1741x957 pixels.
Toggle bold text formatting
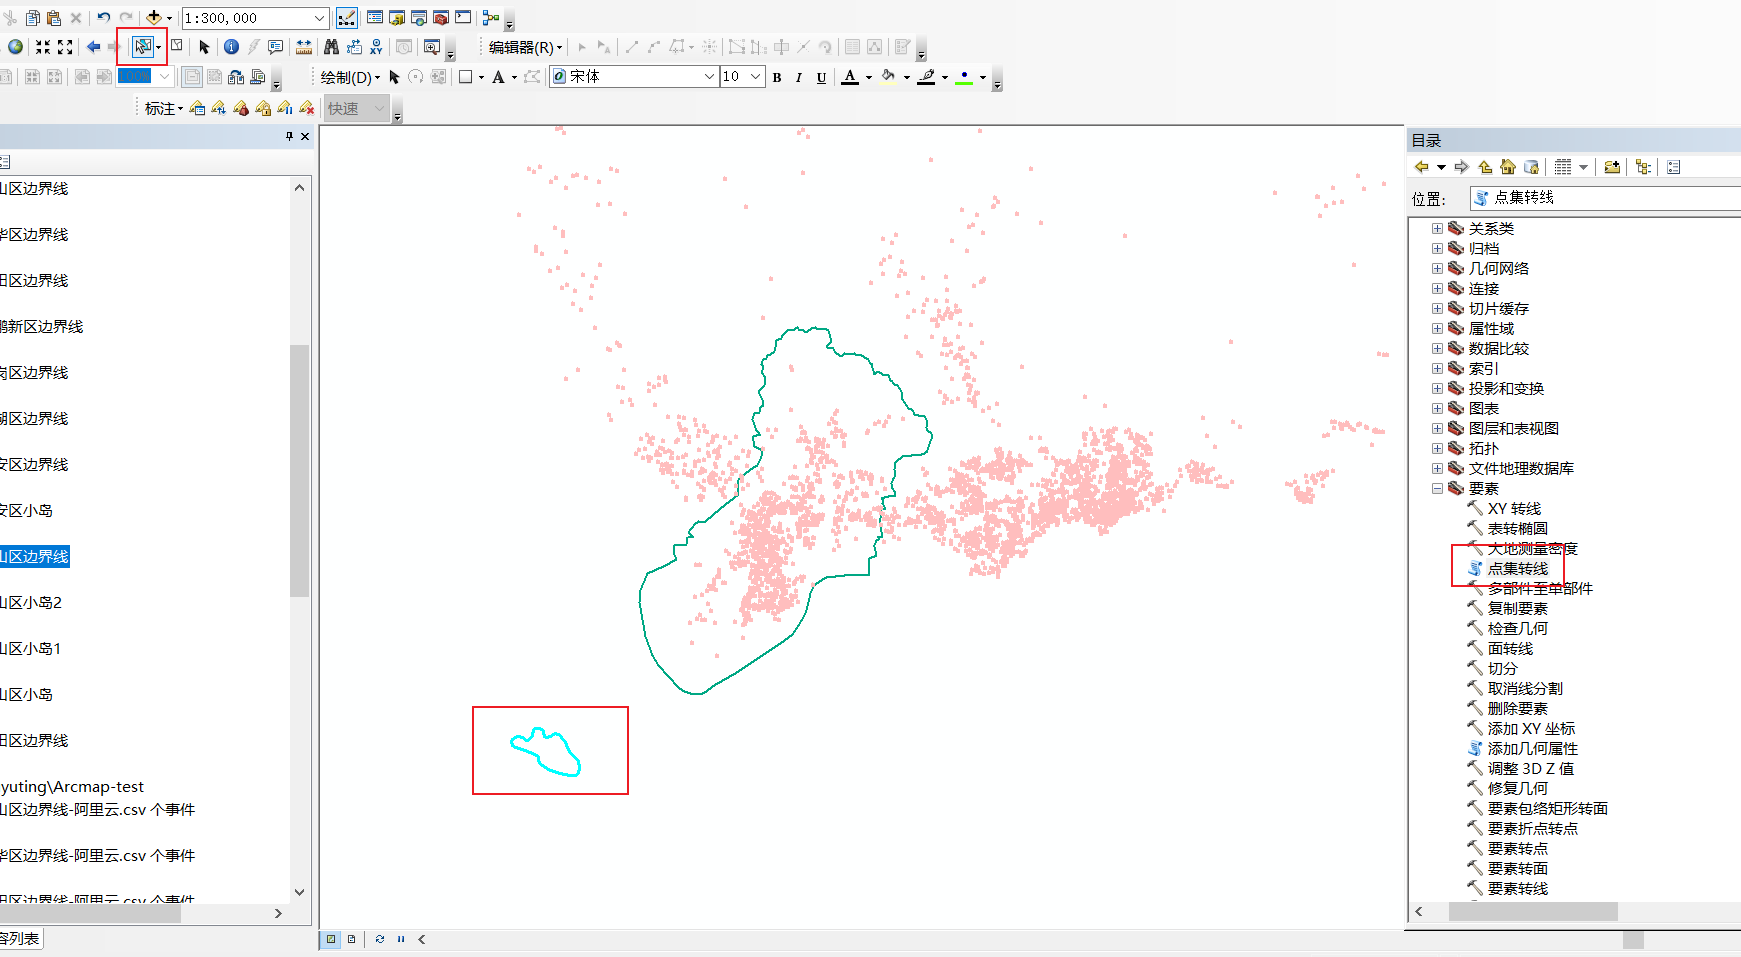[x=777, y=77]
